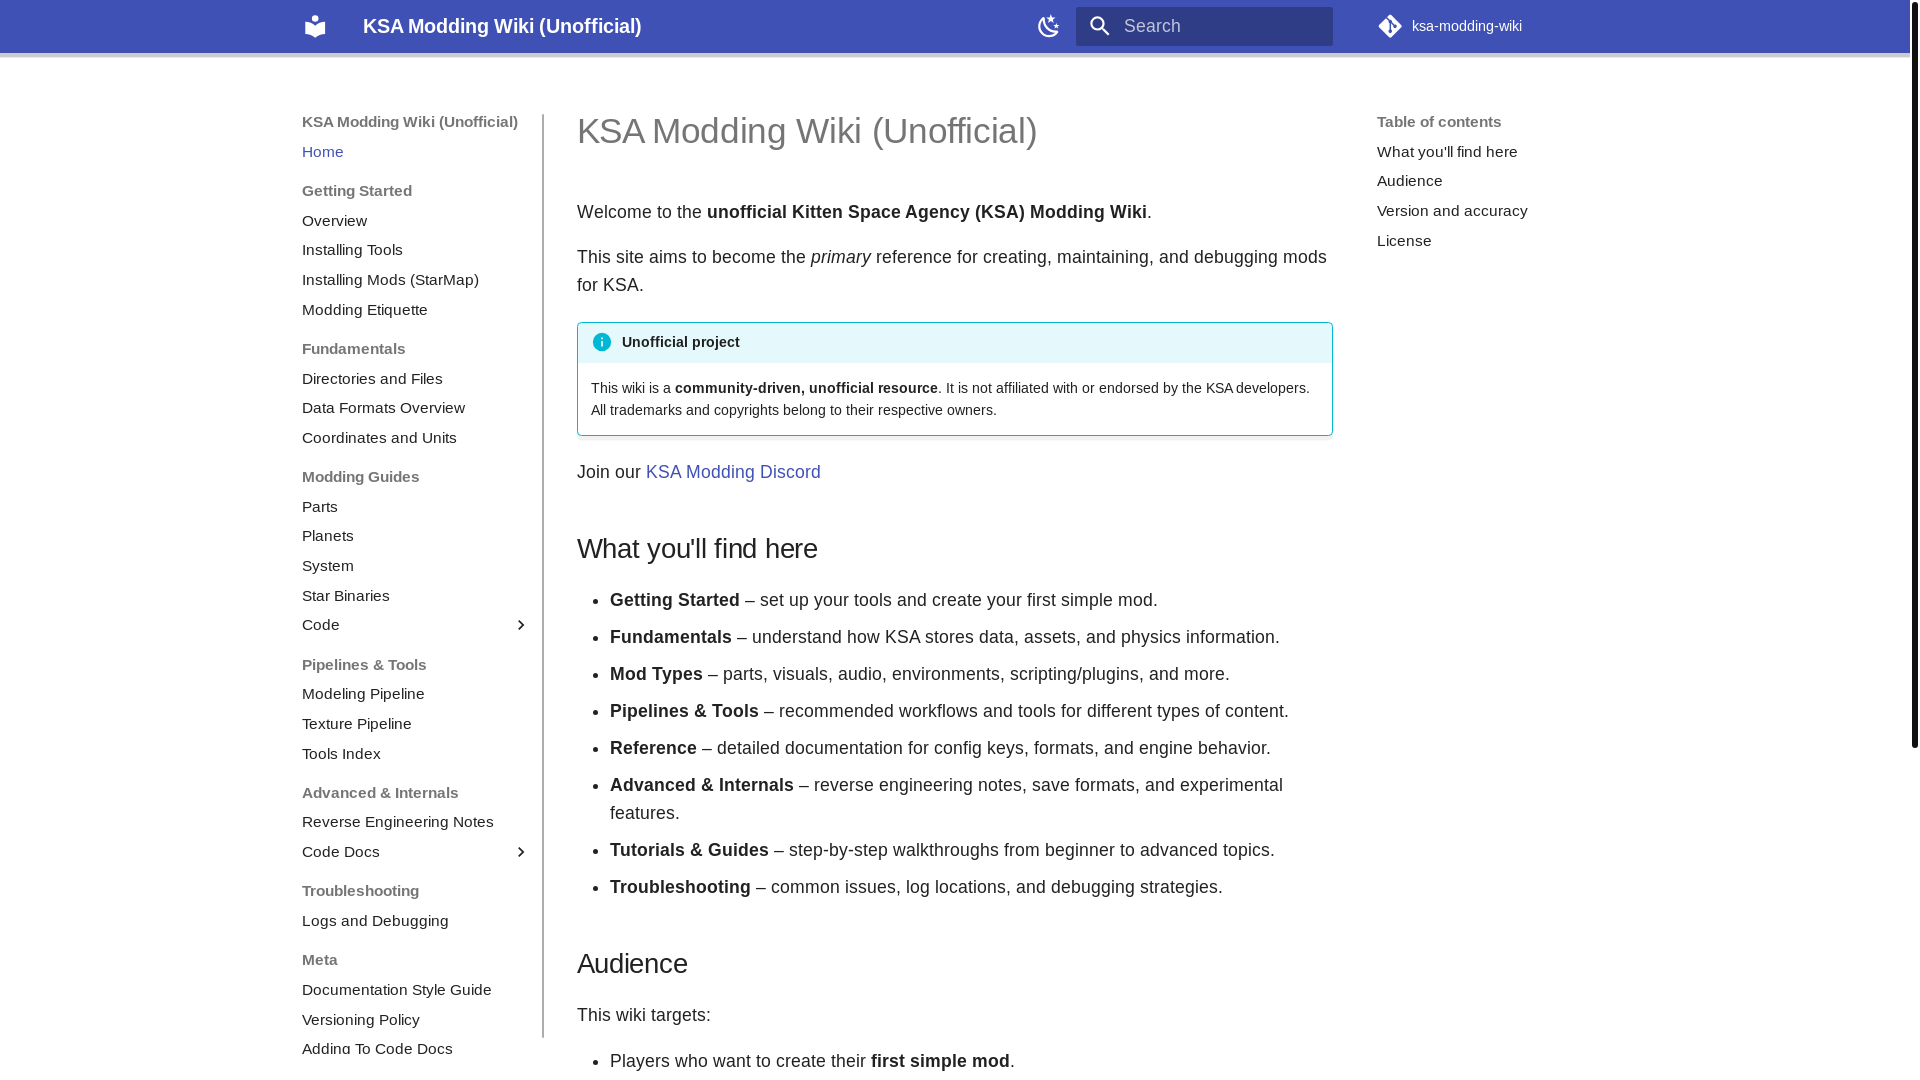Screen dimensions: 1920x1080
Task: Open Installing Mods (StarMap)
Action: [390, 280]
